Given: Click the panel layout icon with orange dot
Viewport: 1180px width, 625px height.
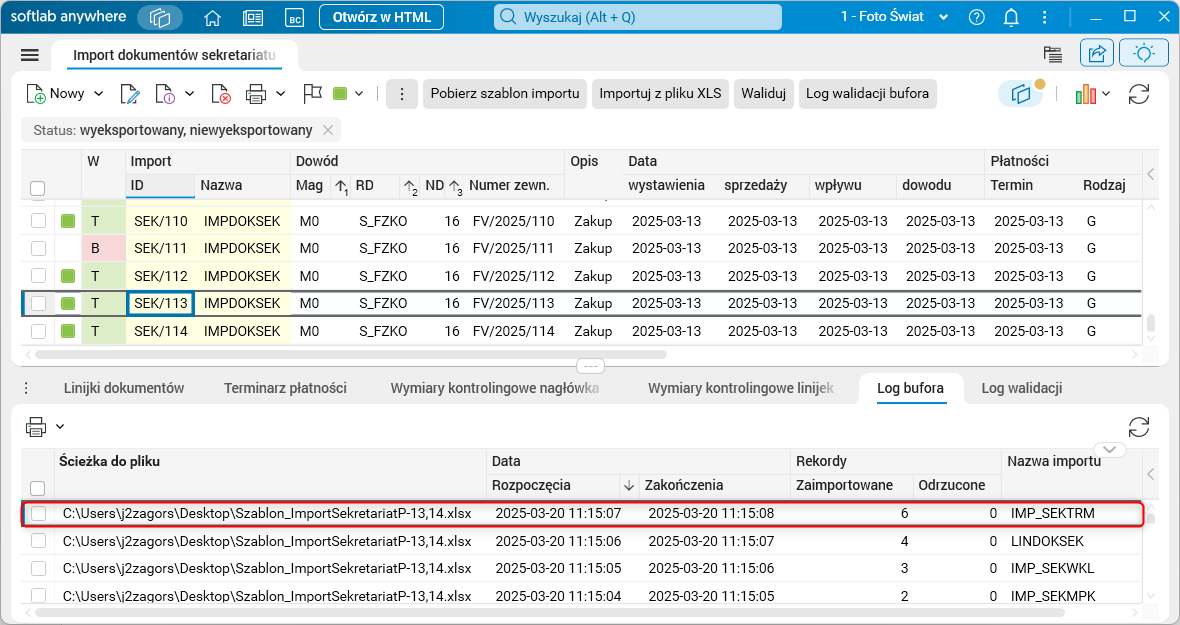Looking at the screenshot, I should click(x=1021, y=94).
